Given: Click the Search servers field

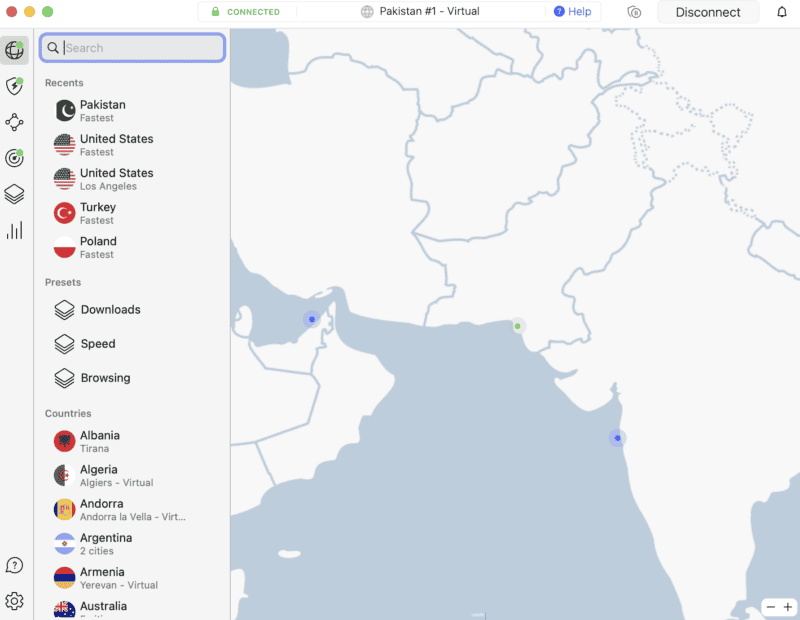Looking at the screenshot, I should tap(140, 48).
